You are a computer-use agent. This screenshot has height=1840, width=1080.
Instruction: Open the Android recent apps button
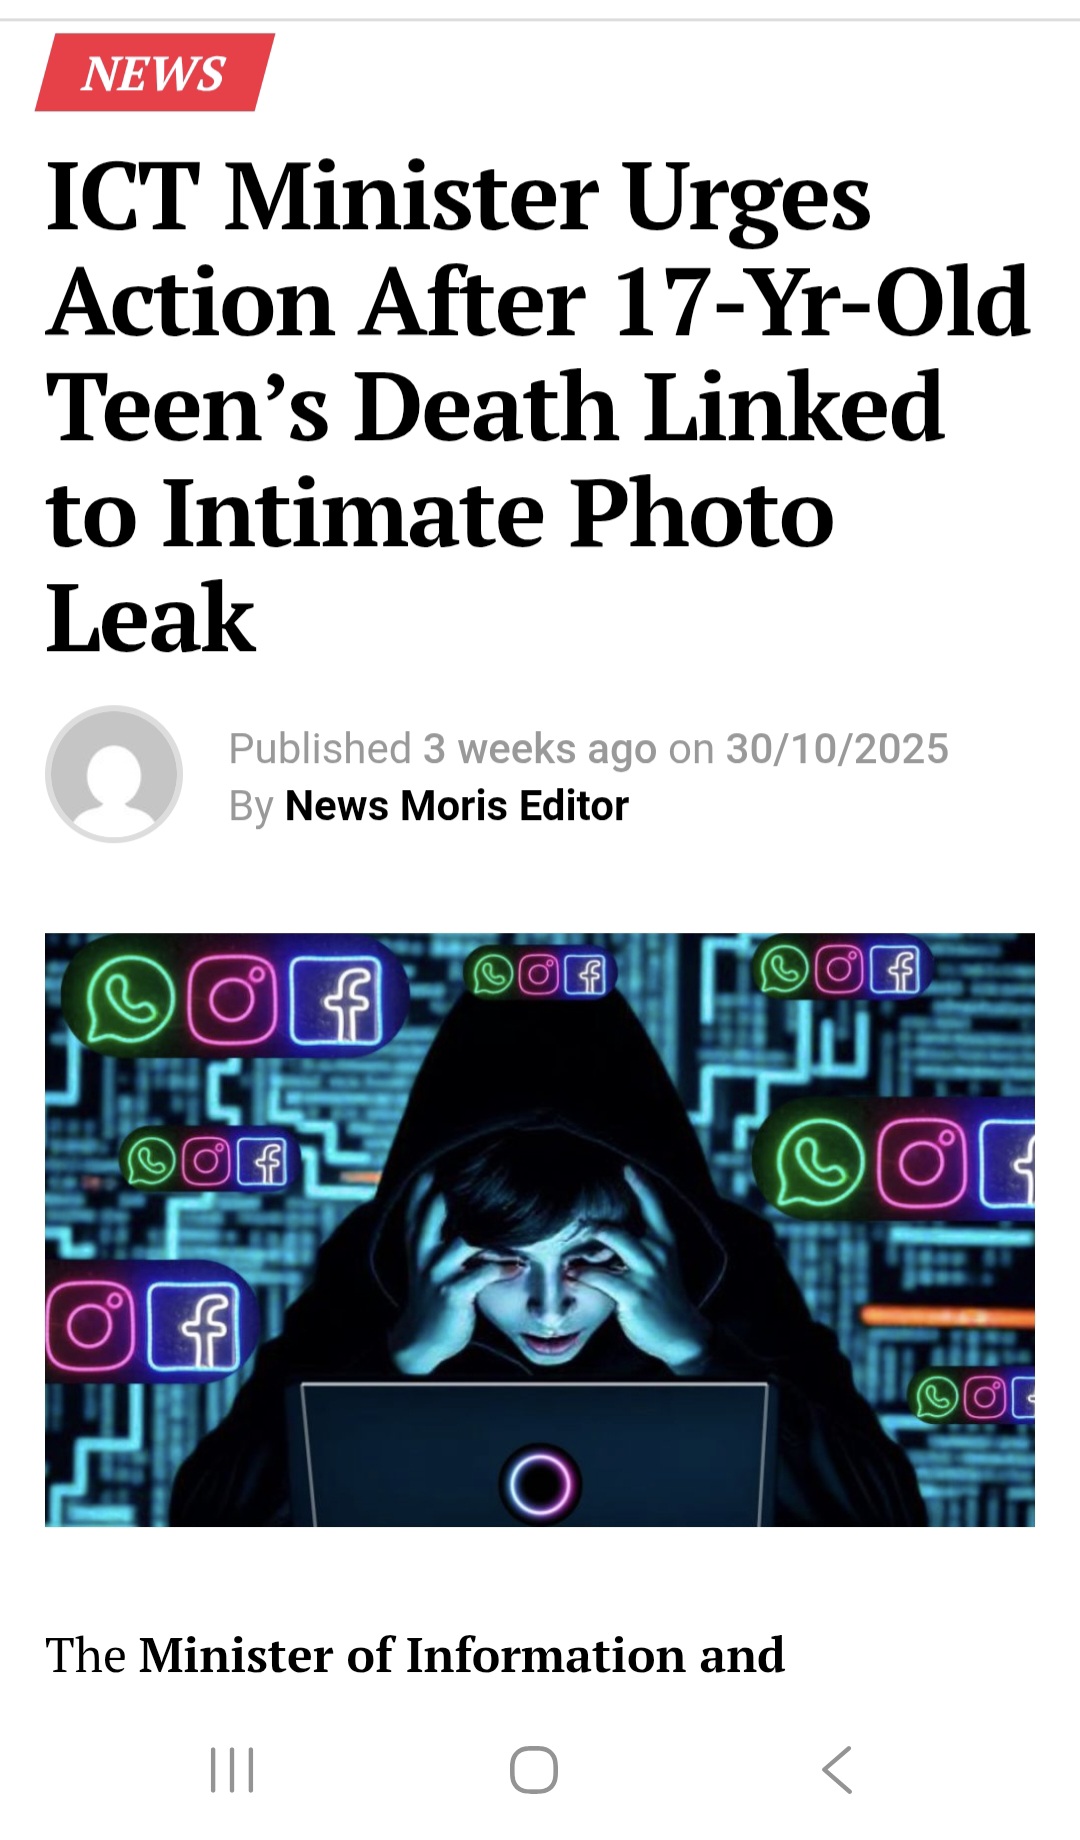coord(232,1770)
